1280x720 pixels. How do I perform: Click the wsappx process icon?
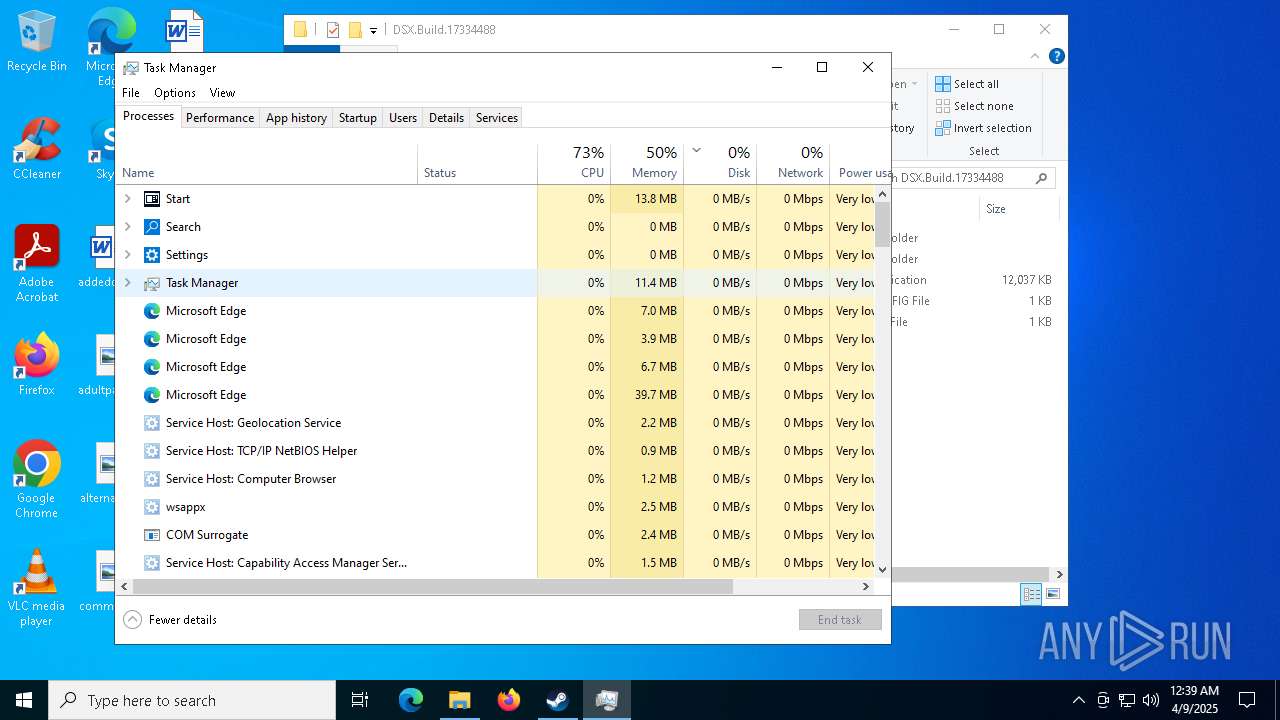(152, 507)
